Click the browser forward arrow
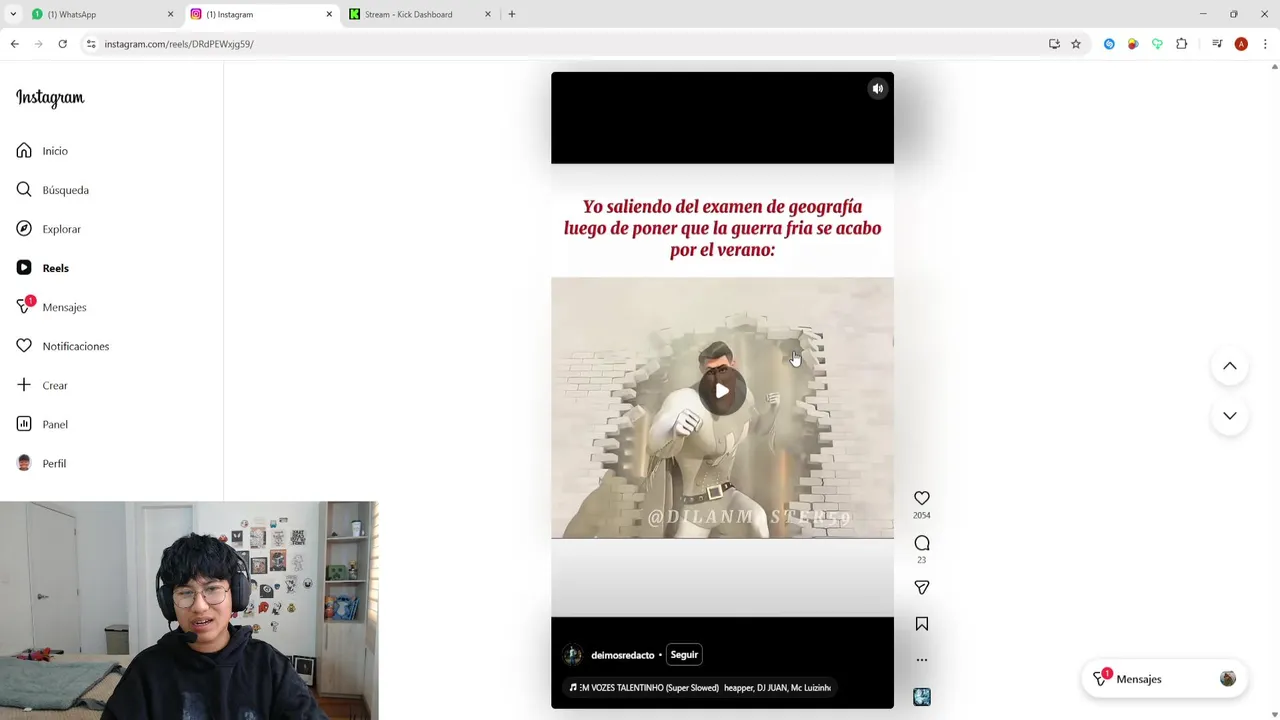Image resolution: width=1280 pixels, height=720 pixels. [38, 44]
